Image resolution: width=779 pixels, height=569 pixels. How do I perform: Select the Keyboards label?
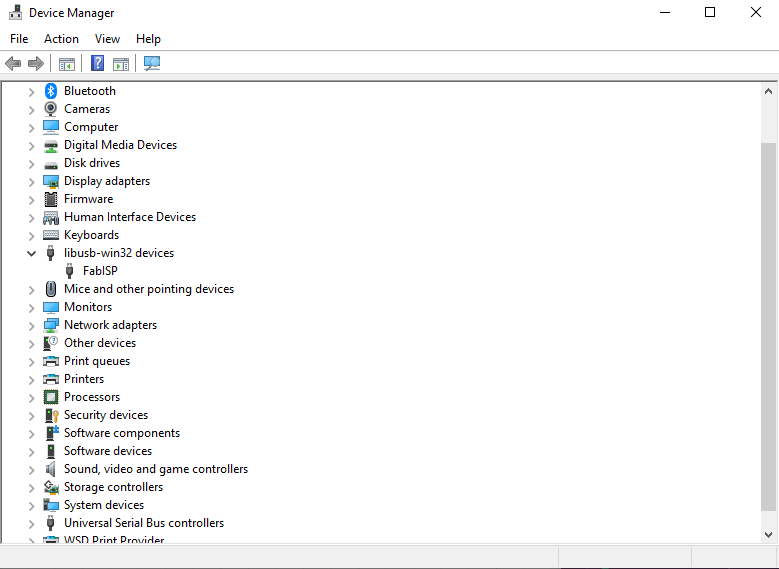(91, 235)
